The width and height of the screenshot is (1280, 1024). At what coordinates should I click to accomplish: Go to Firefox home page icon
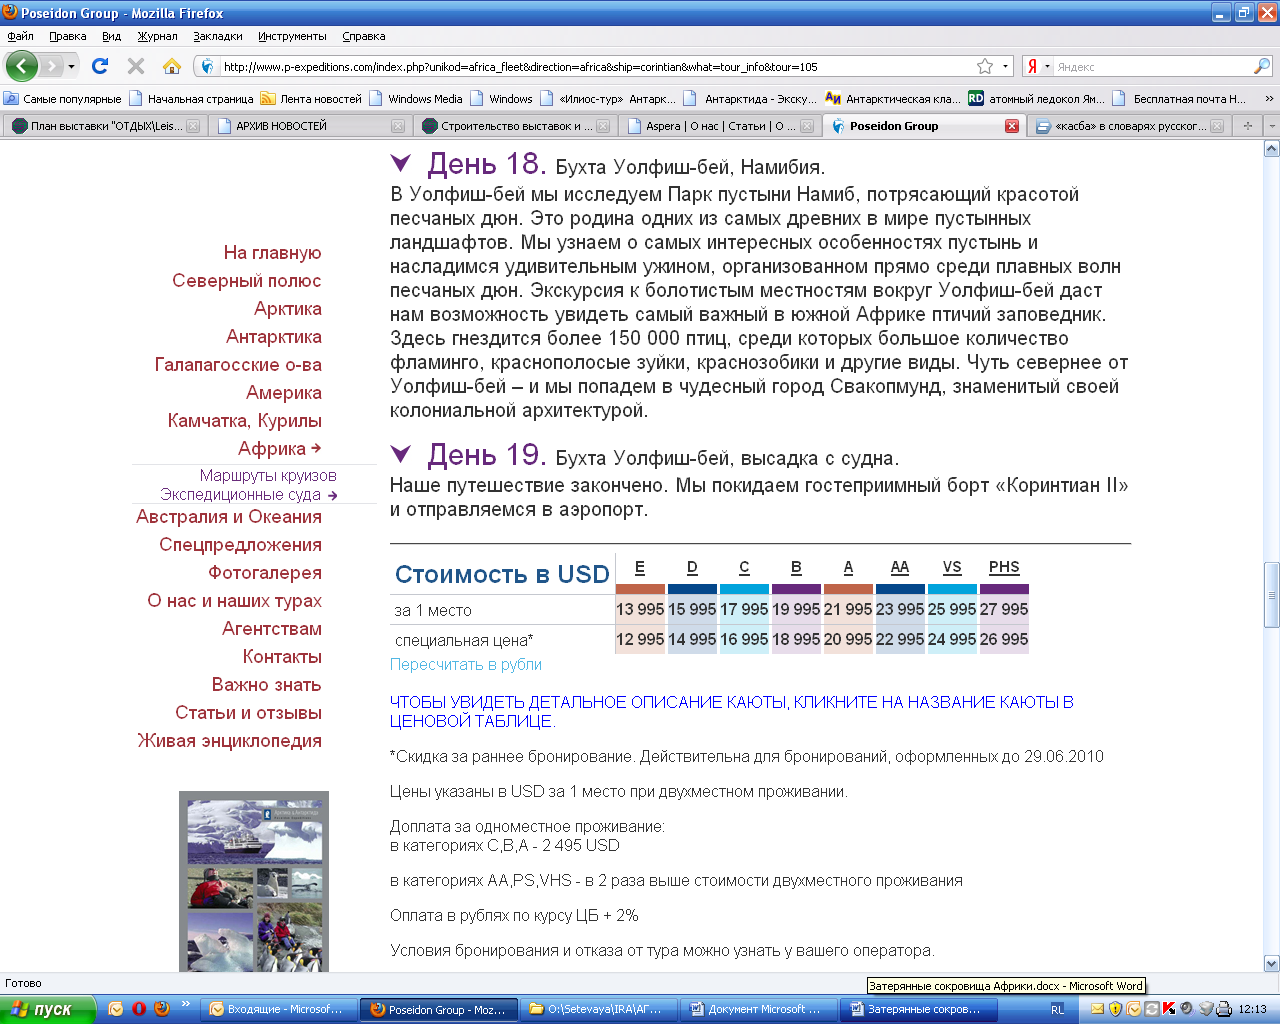click(172, 66)
